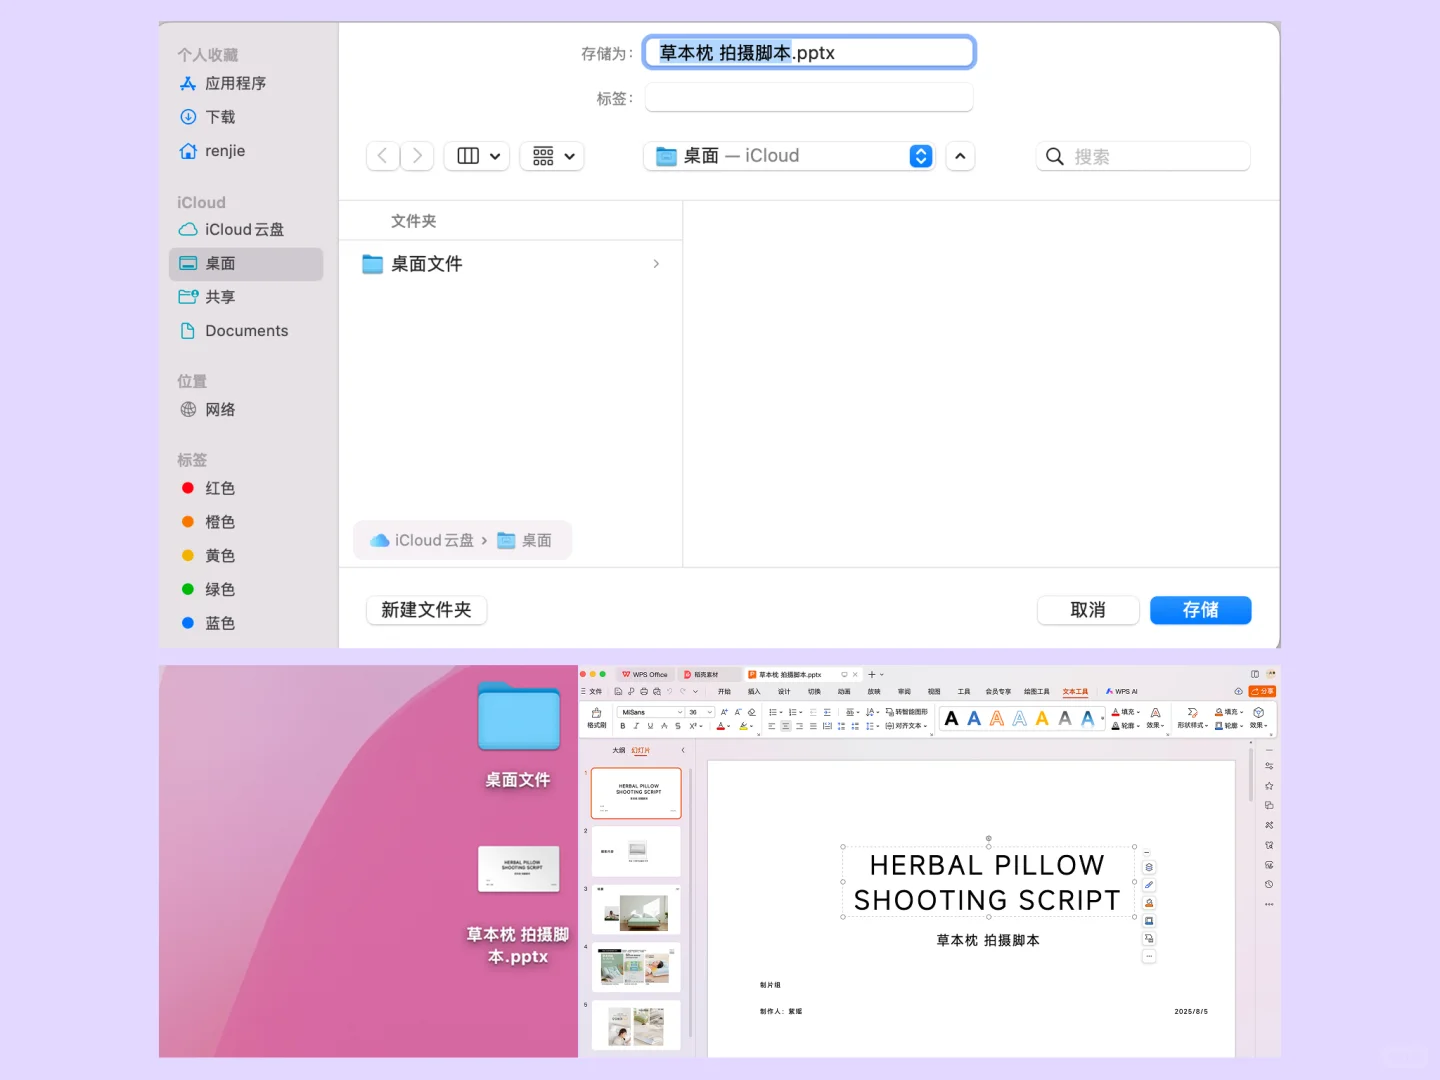Apply a 文本效果 text effect
Screen dimensions: 1440x1080
[x=1155, y=725]
